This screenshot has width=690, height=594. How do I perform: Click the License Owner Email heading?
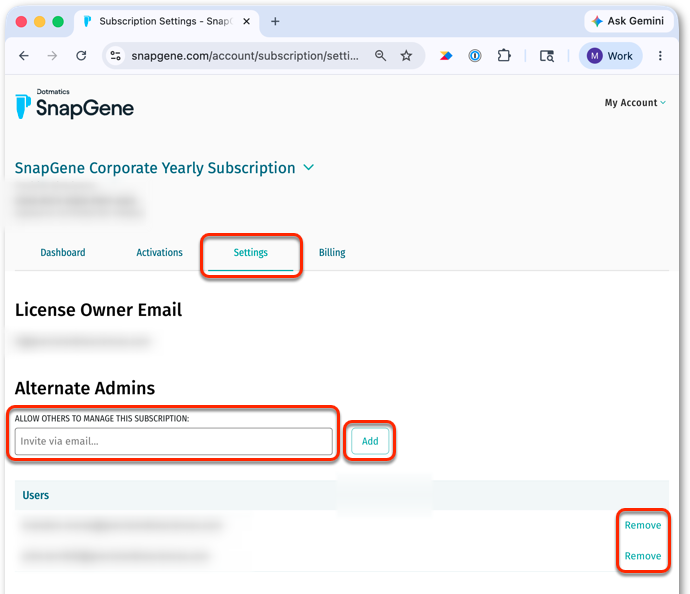coord(98,310)
